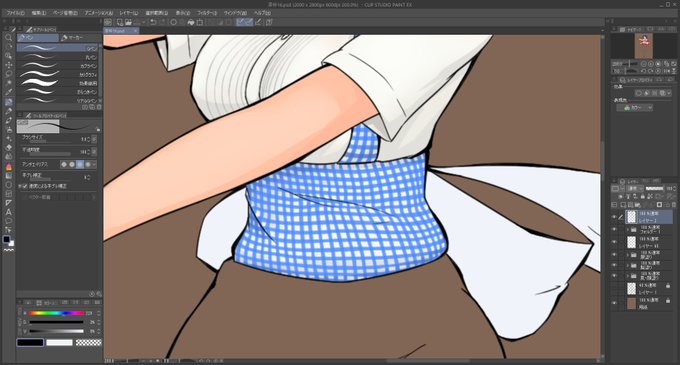Screen dimensions: 680x365
Task: Toggle second snap icon in command bar
Action: pyautogui.click(x=249, y=22)
